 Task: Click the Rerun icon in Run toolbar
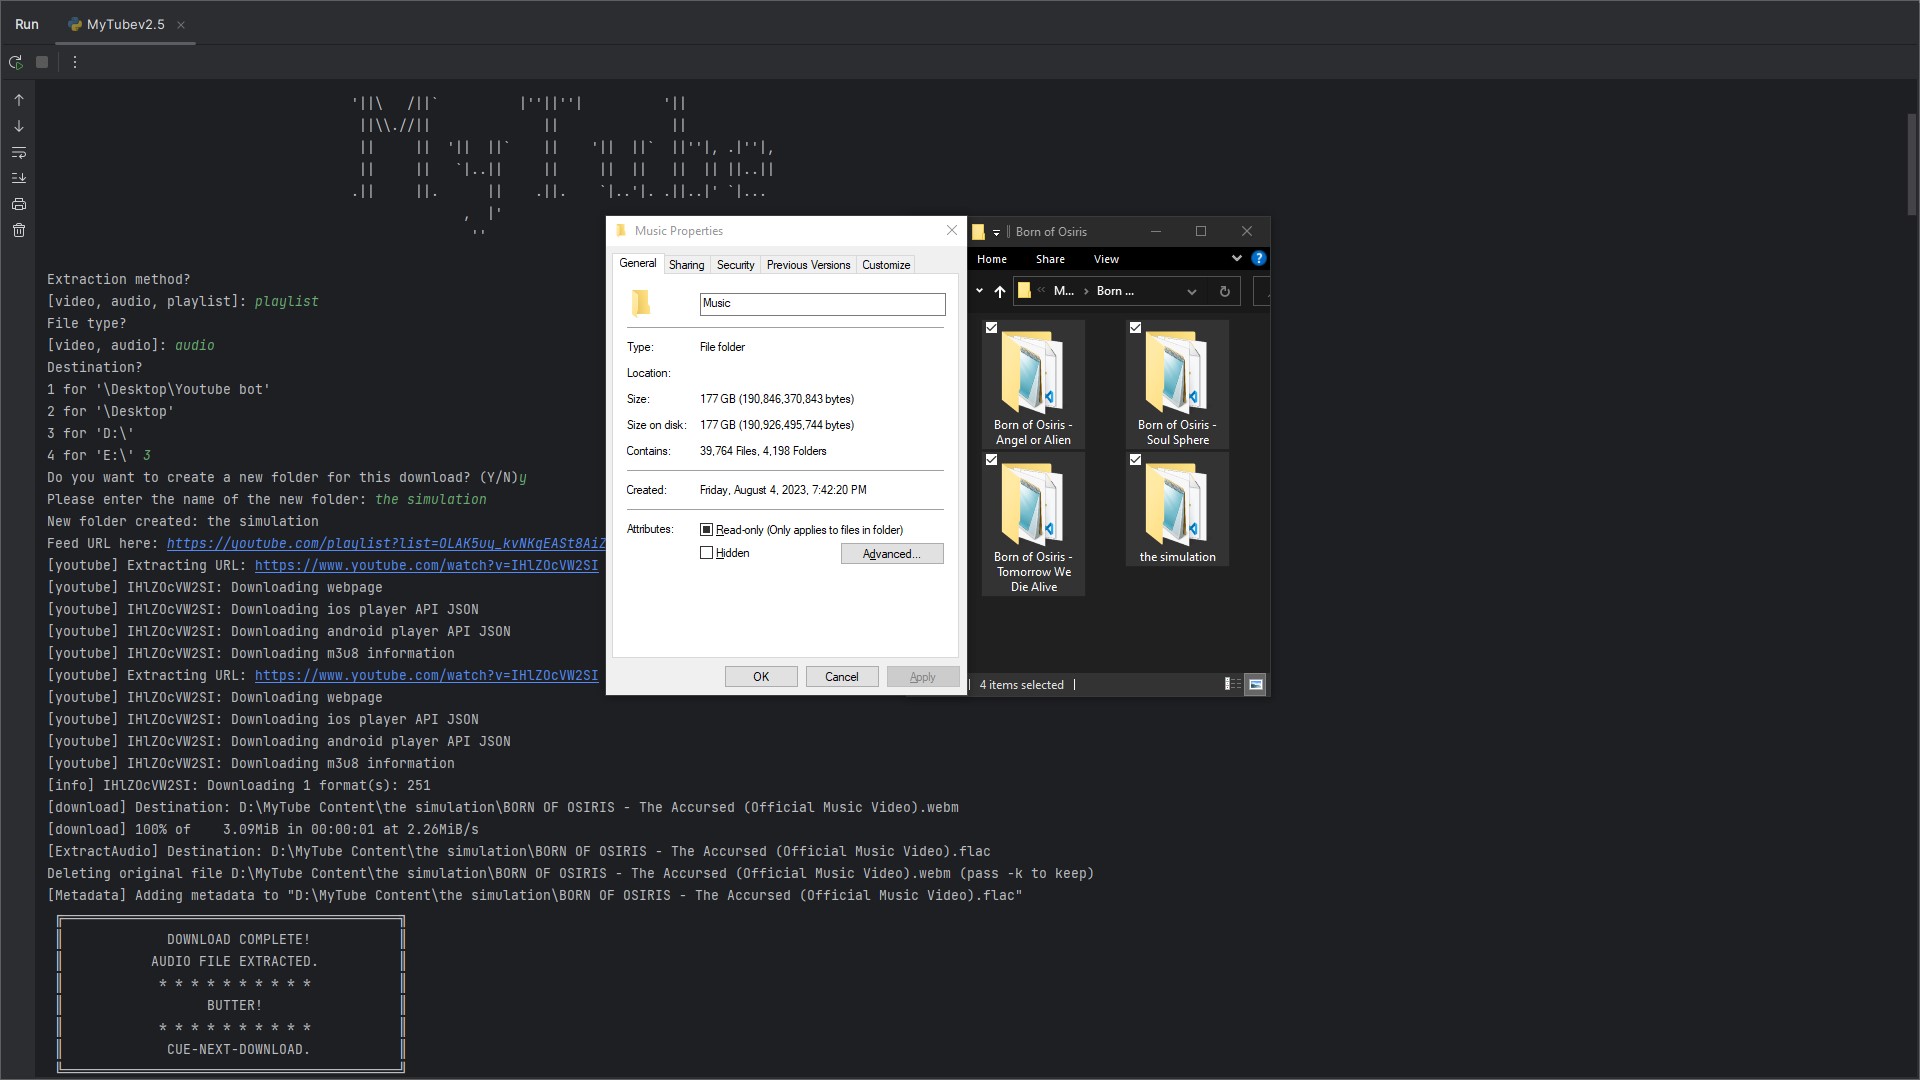[x=16, y=62]
